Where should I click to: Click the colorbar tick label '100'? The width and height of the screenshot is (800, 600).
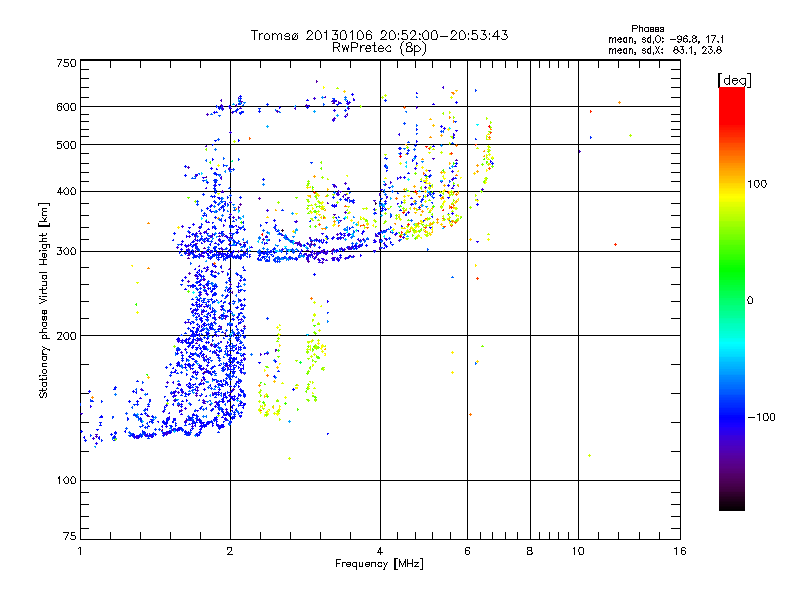(757, 184)
